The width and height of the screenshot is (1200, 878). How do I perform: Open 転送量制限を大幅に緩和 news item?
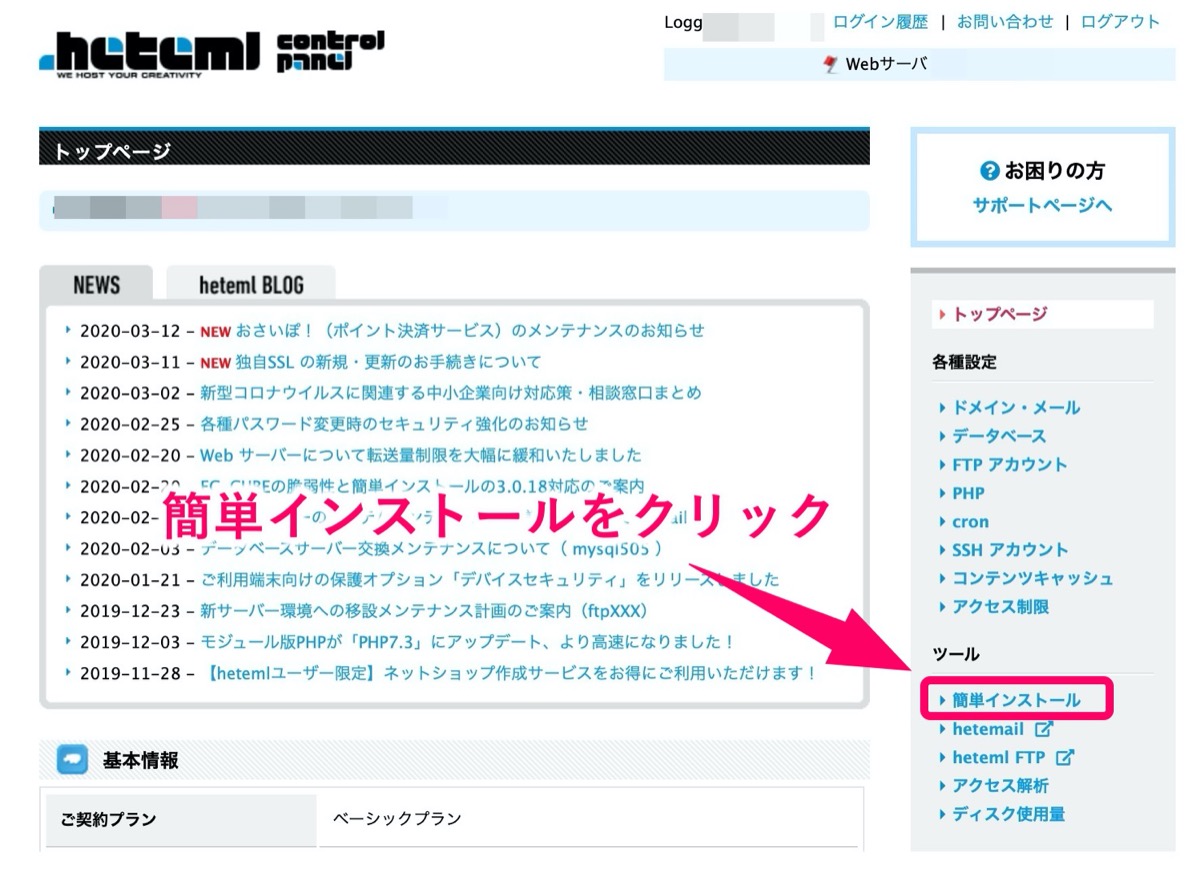coord(421,455)
